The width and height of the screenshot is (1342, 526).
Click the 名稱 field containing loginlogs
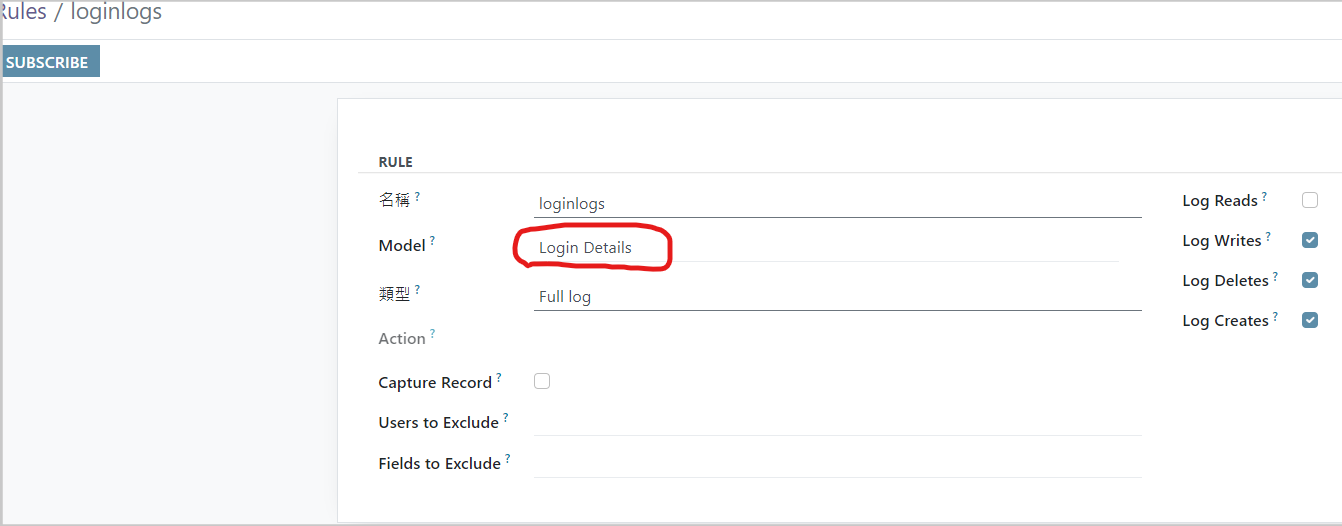pyautogui.click(x=836, y=204)
